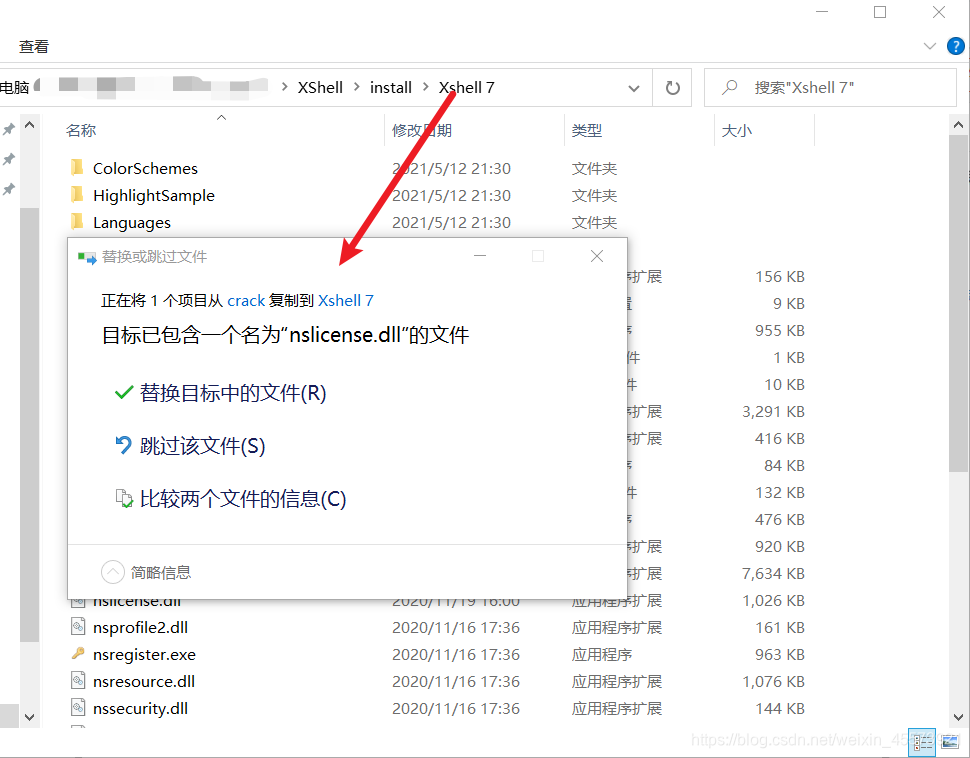Choose 跳过该文件(S) option
This screenshot has width=970, height=758.
(202, 446)
